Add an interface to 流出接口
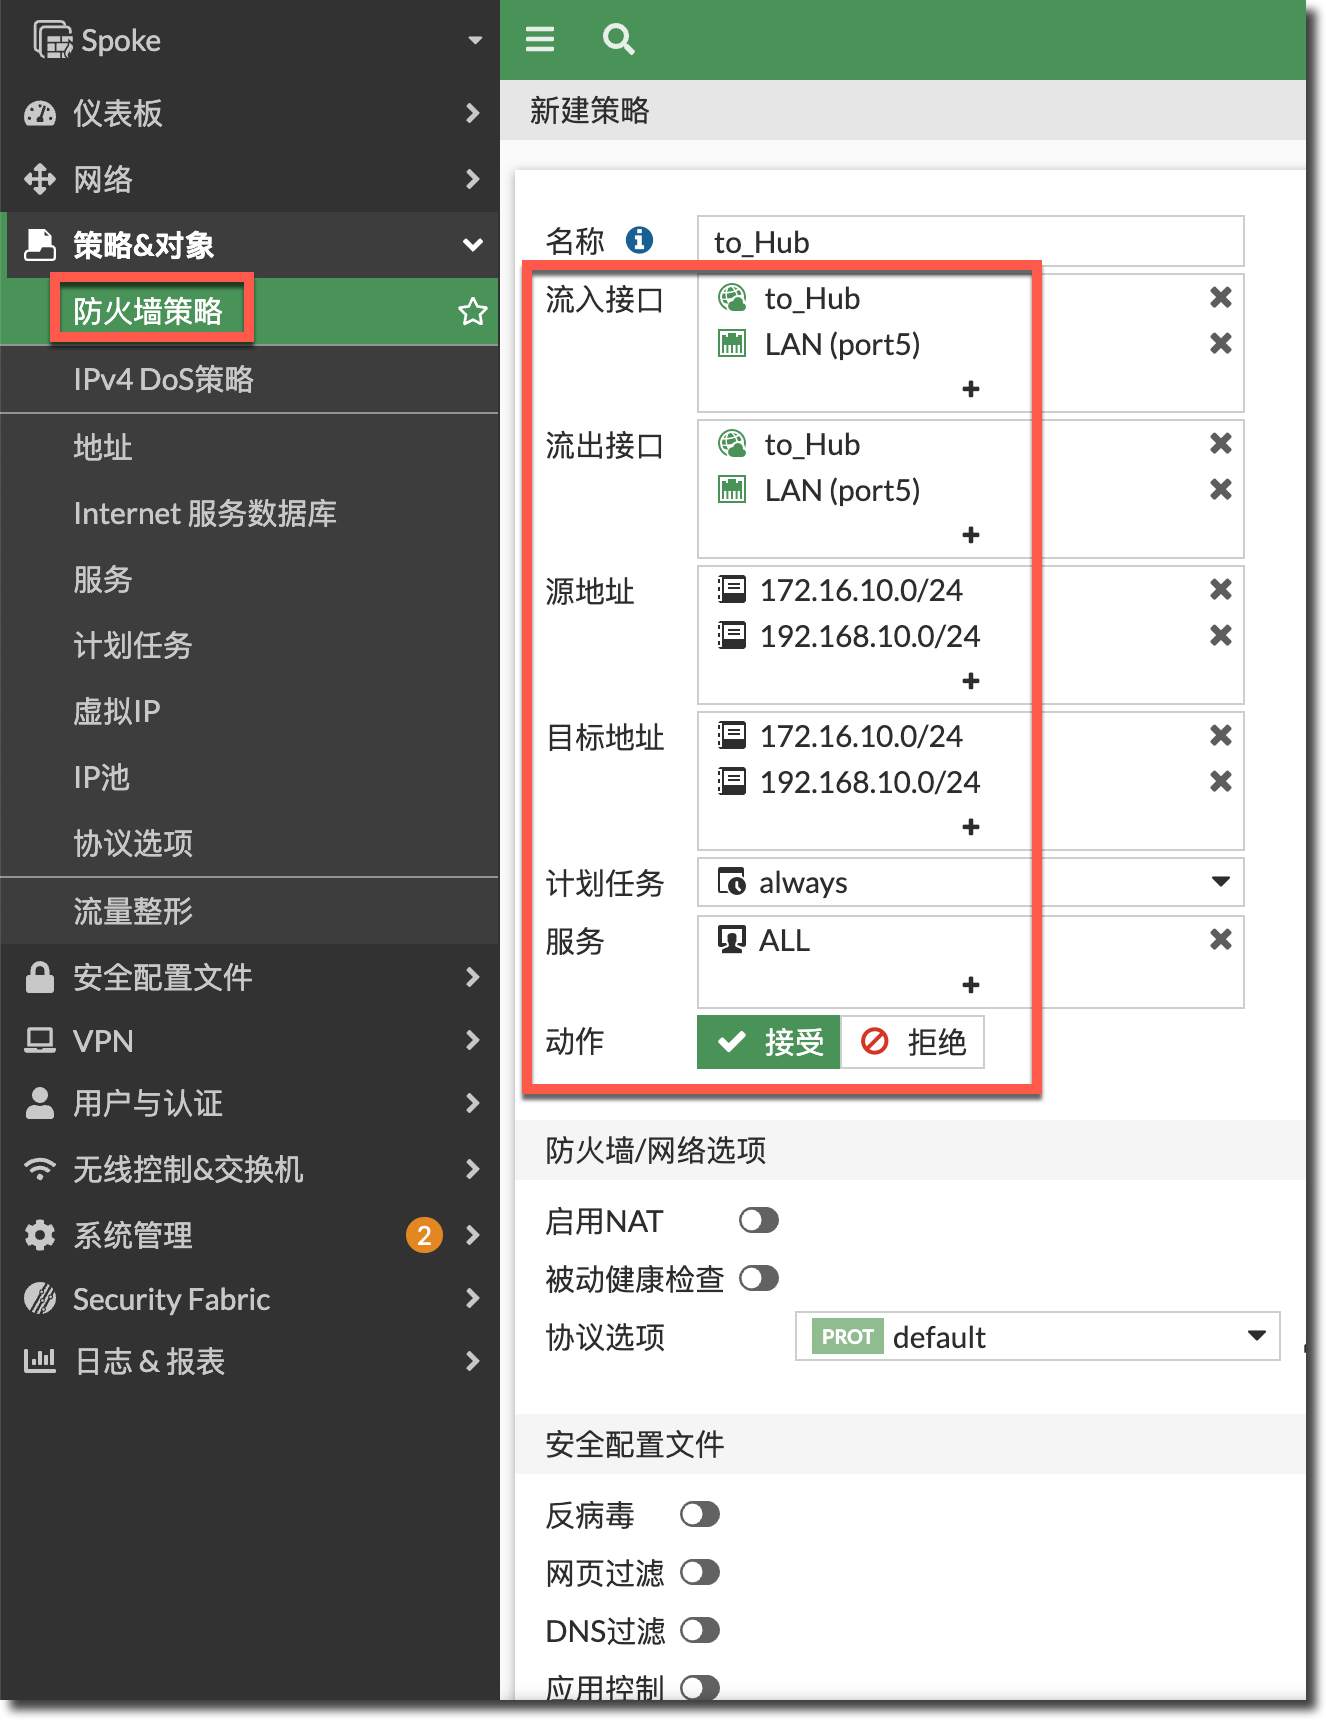 pyautogui.click(x=970, y=535)
